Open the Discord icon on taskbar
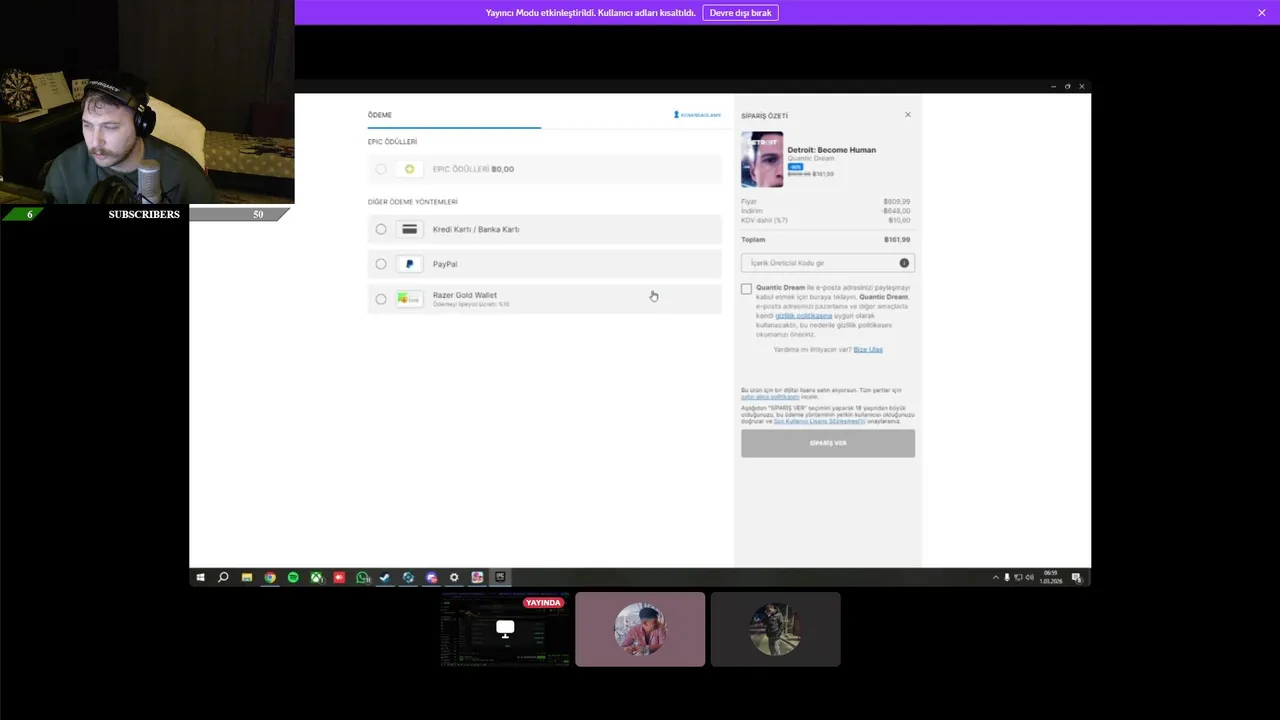This screenshot has height=720, width=1280. (431, 577)
